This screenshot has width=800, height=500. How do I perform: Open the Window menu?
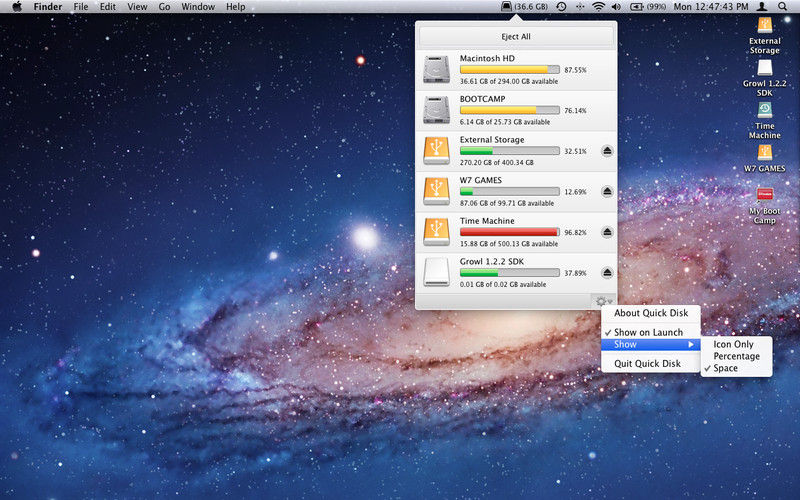[x=198, y=7]
